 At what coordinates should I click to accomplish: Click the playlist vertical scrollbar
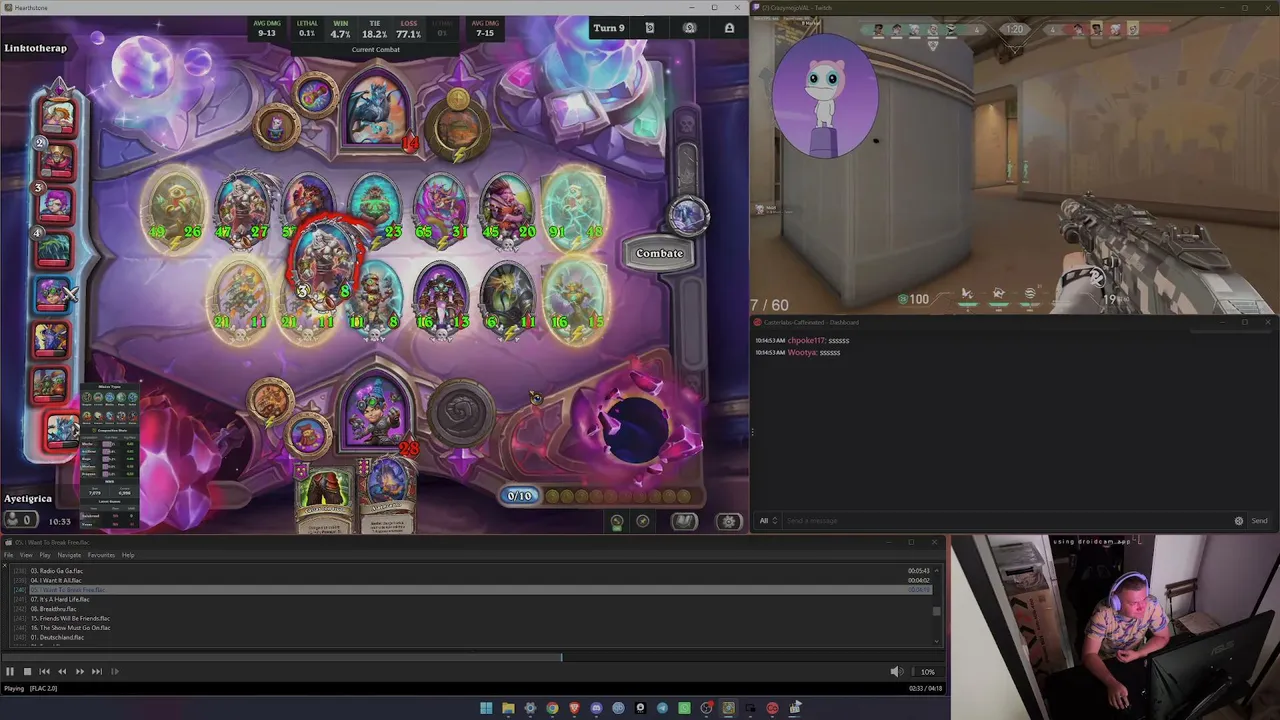(937, 605)
